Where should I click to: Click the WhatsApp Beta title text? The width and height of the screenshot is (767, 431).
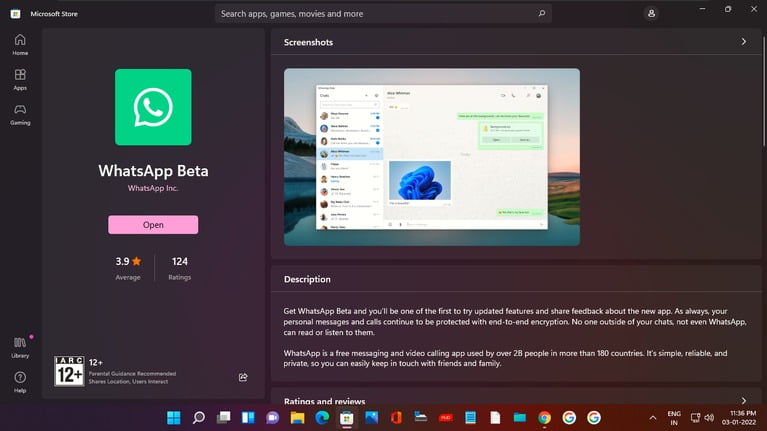pos(153,171)
